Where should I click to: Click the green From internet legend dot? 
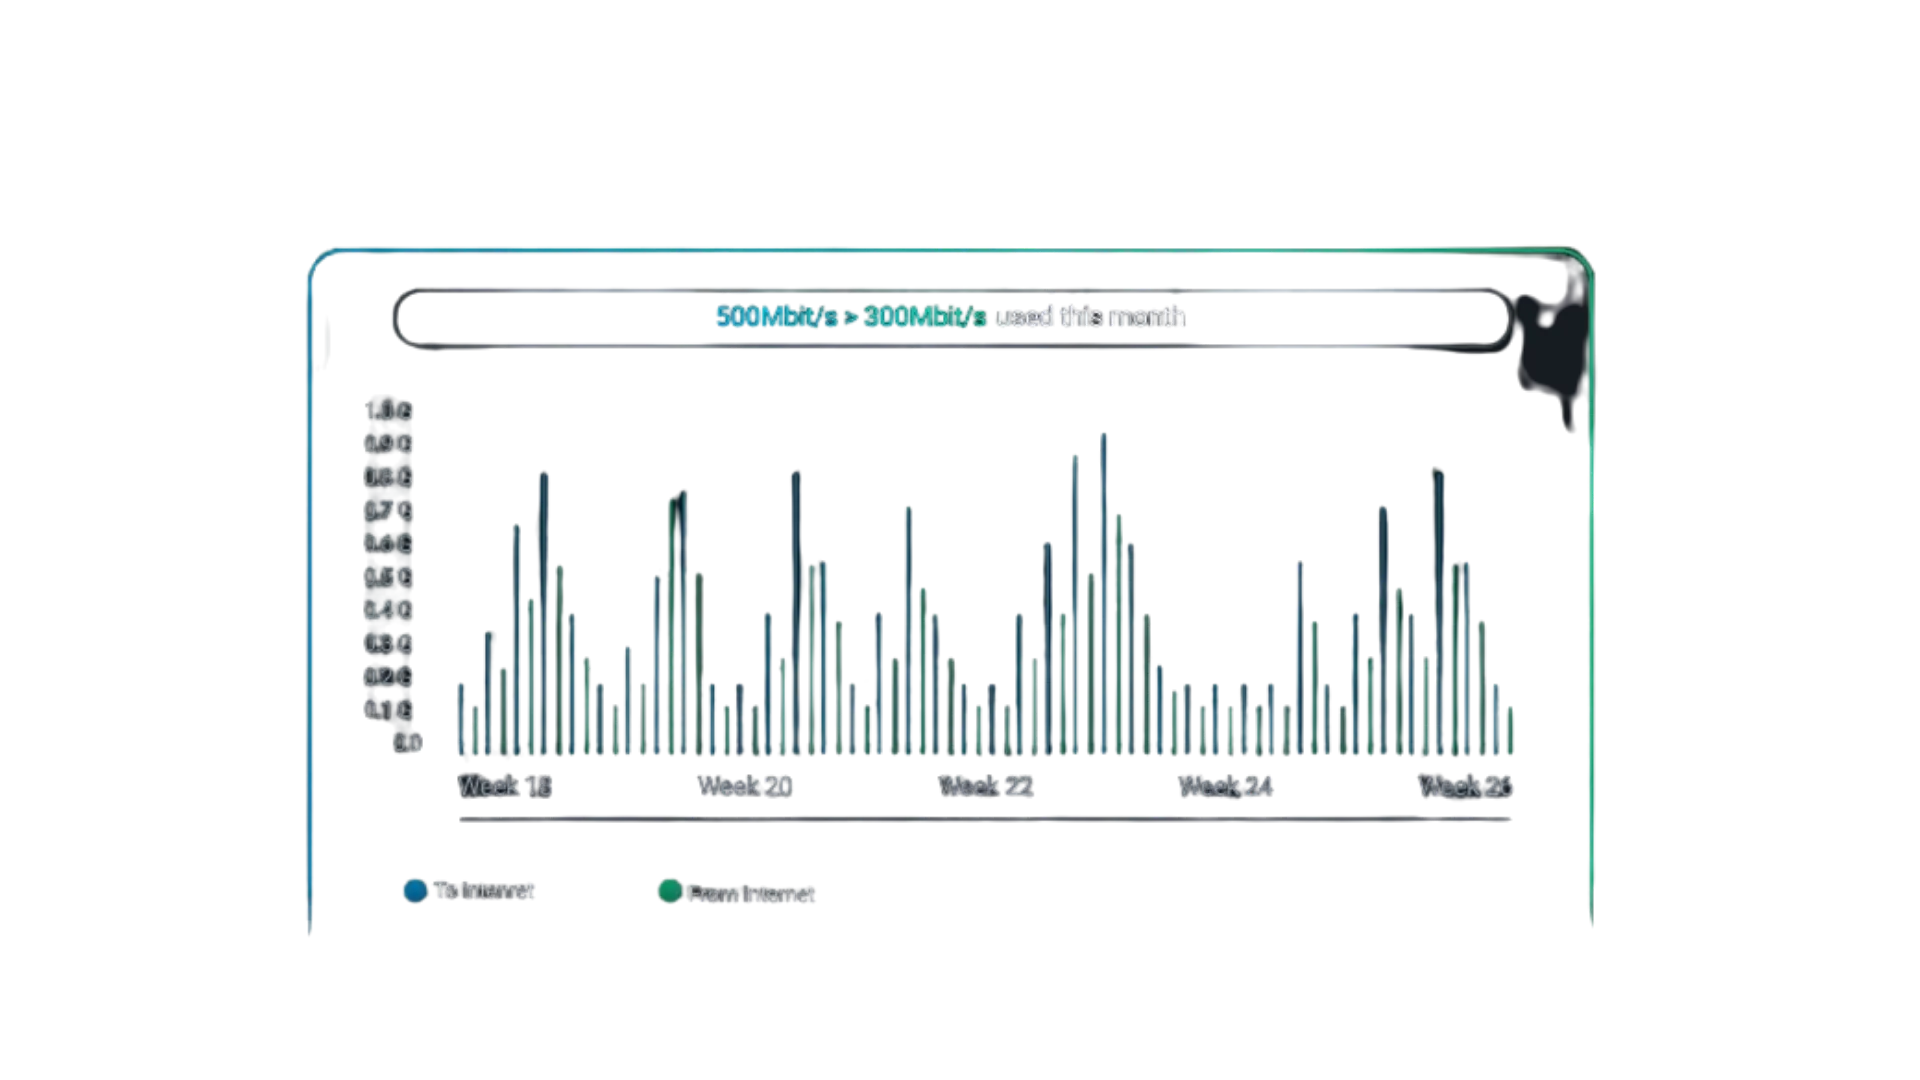(x=669, y=890)
